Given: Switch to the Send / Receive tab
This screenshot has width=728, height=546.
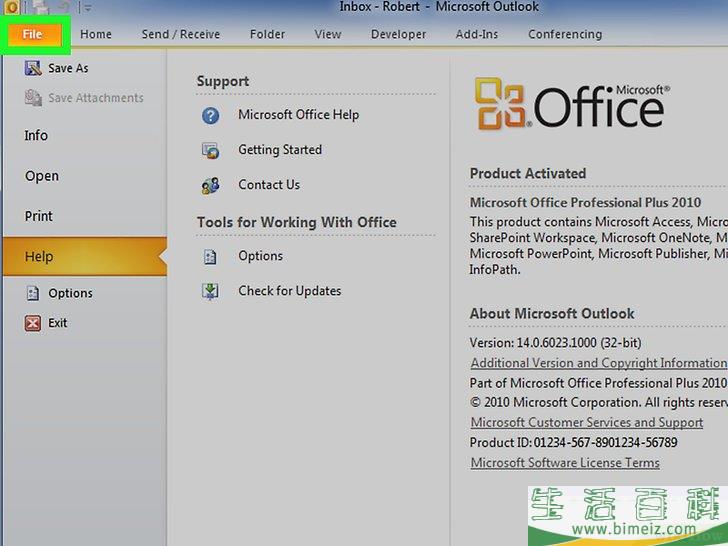Looking at the screenshot, I should point(180,34).
